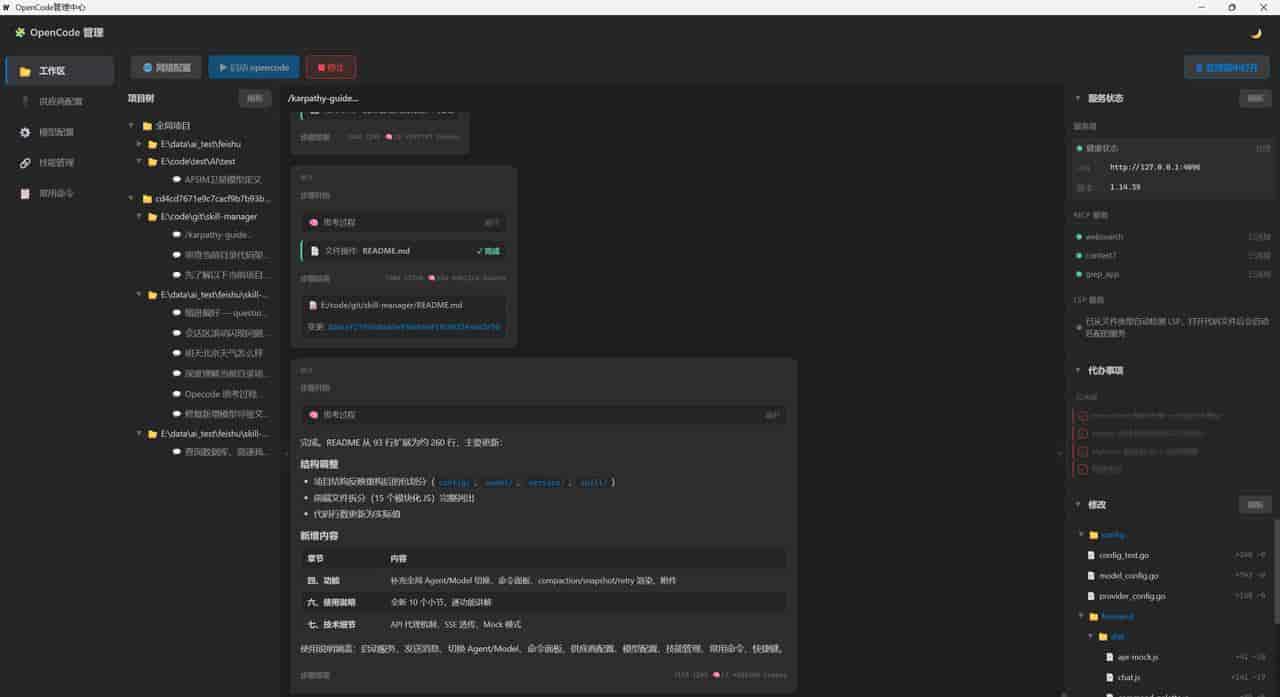The image size is (1280, 697).
Task: Click the refresh button beside 项目树
Action: coord(255,98)
